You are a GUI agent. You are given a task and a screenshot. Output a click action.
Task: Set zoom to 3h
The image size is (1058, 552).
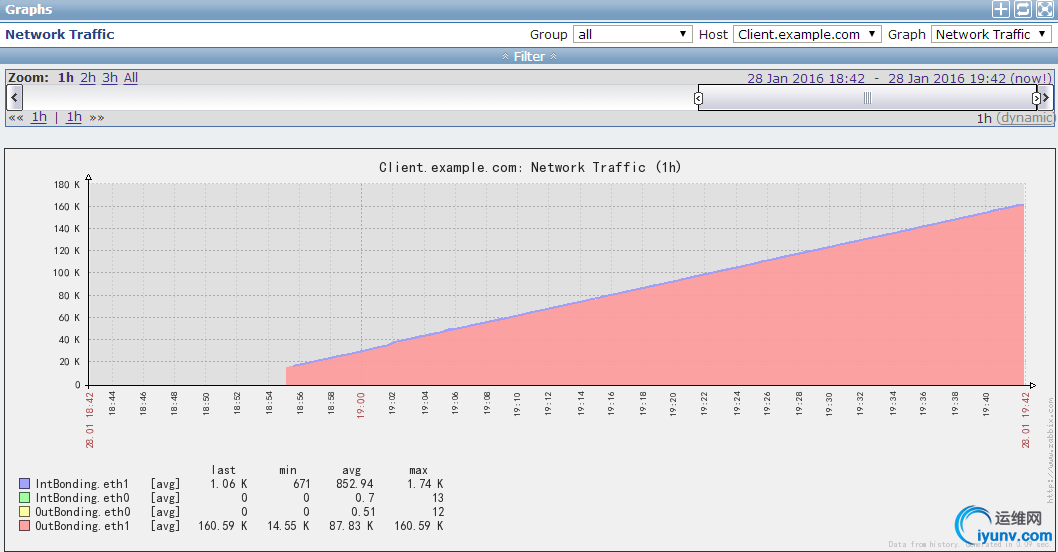(110, 78)
